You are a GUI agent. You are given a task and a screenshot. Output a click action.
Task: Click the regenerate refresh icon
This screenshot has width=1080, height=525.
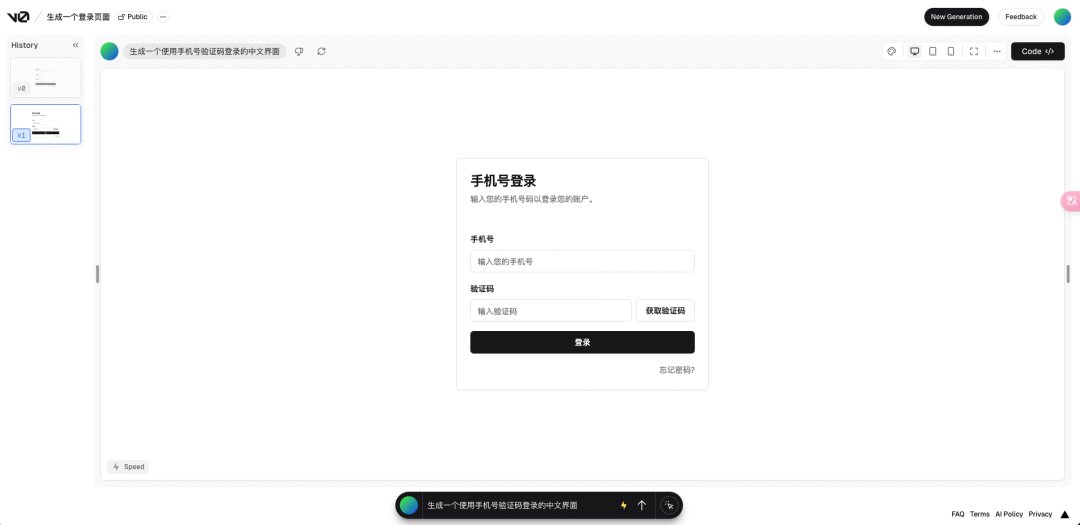click(321, 52)
